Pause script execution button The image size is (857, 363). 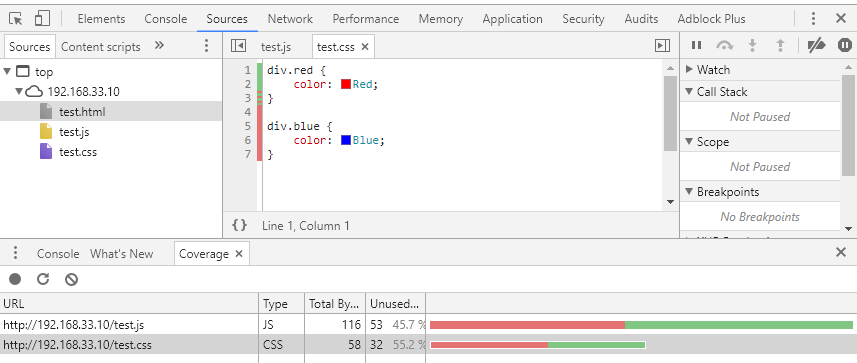(696, 45)
